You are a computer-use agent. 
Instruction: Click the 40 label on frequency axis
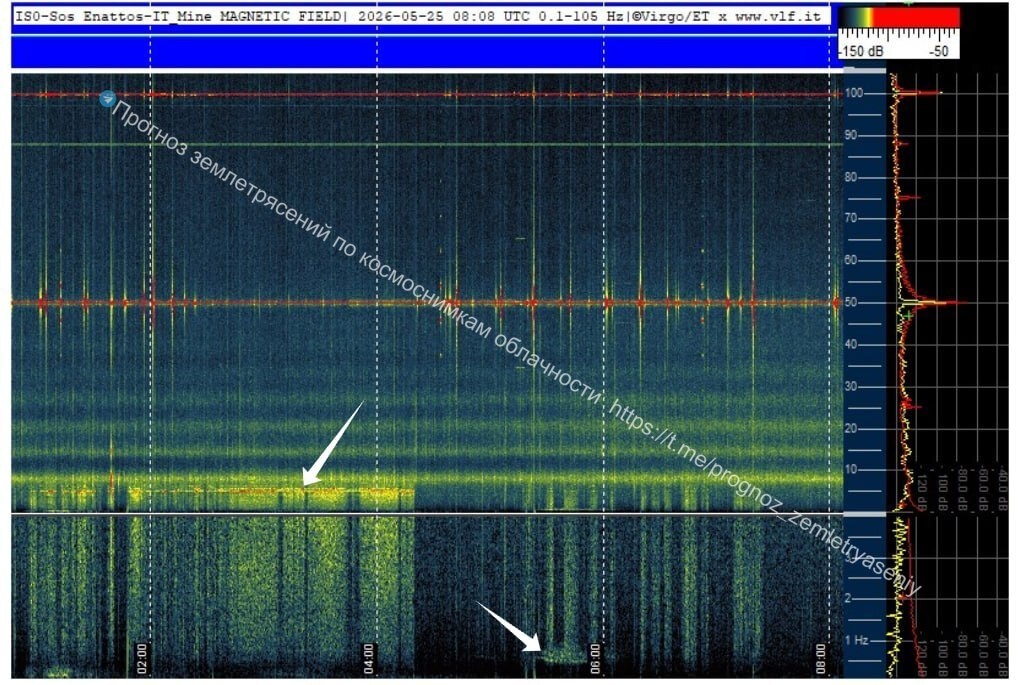(x=851, y=344)
